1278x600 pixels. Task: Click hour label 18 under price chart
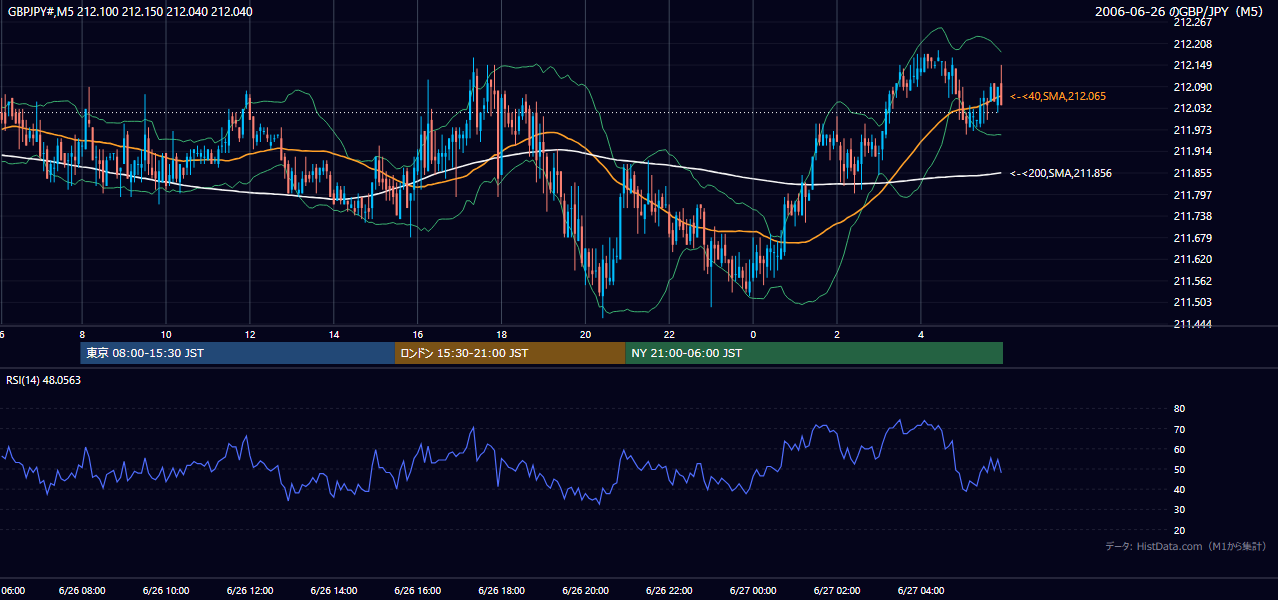tap(502, 334)
